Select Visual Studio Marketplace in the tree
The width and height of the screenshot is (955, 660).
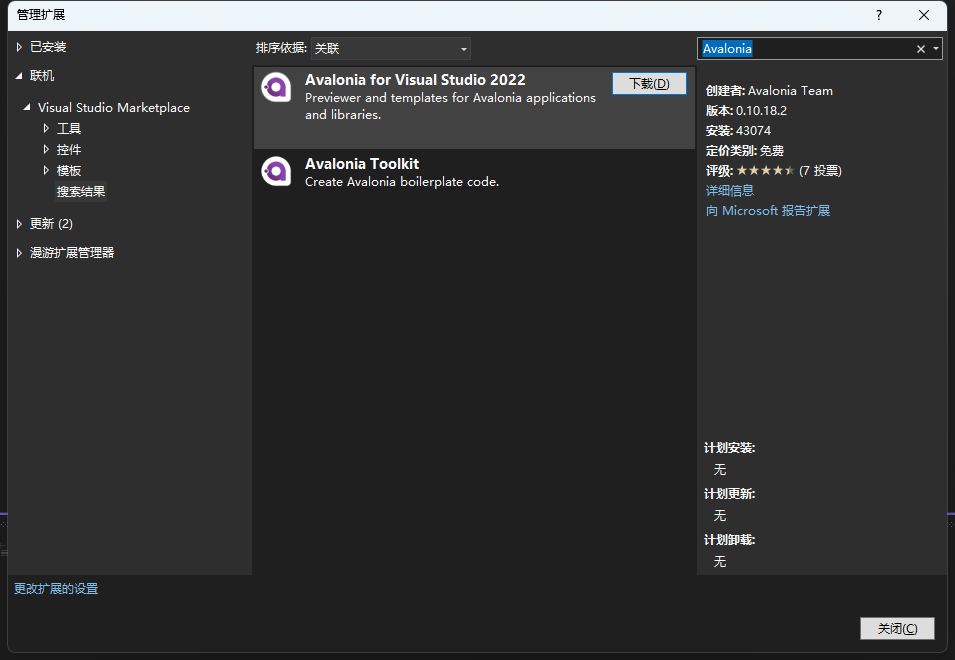tap(114, 108)
